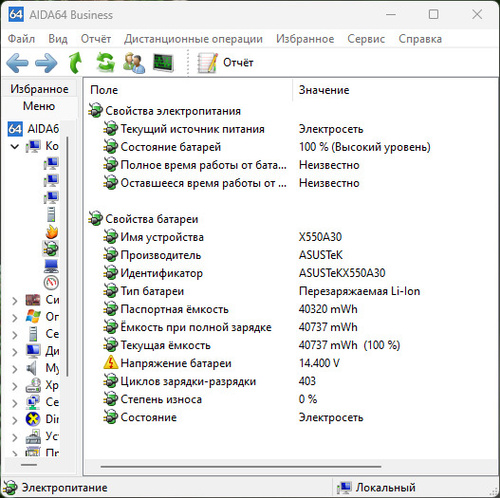Select the Имя устройства row
500x498 pixels.
tap(222, 237)
